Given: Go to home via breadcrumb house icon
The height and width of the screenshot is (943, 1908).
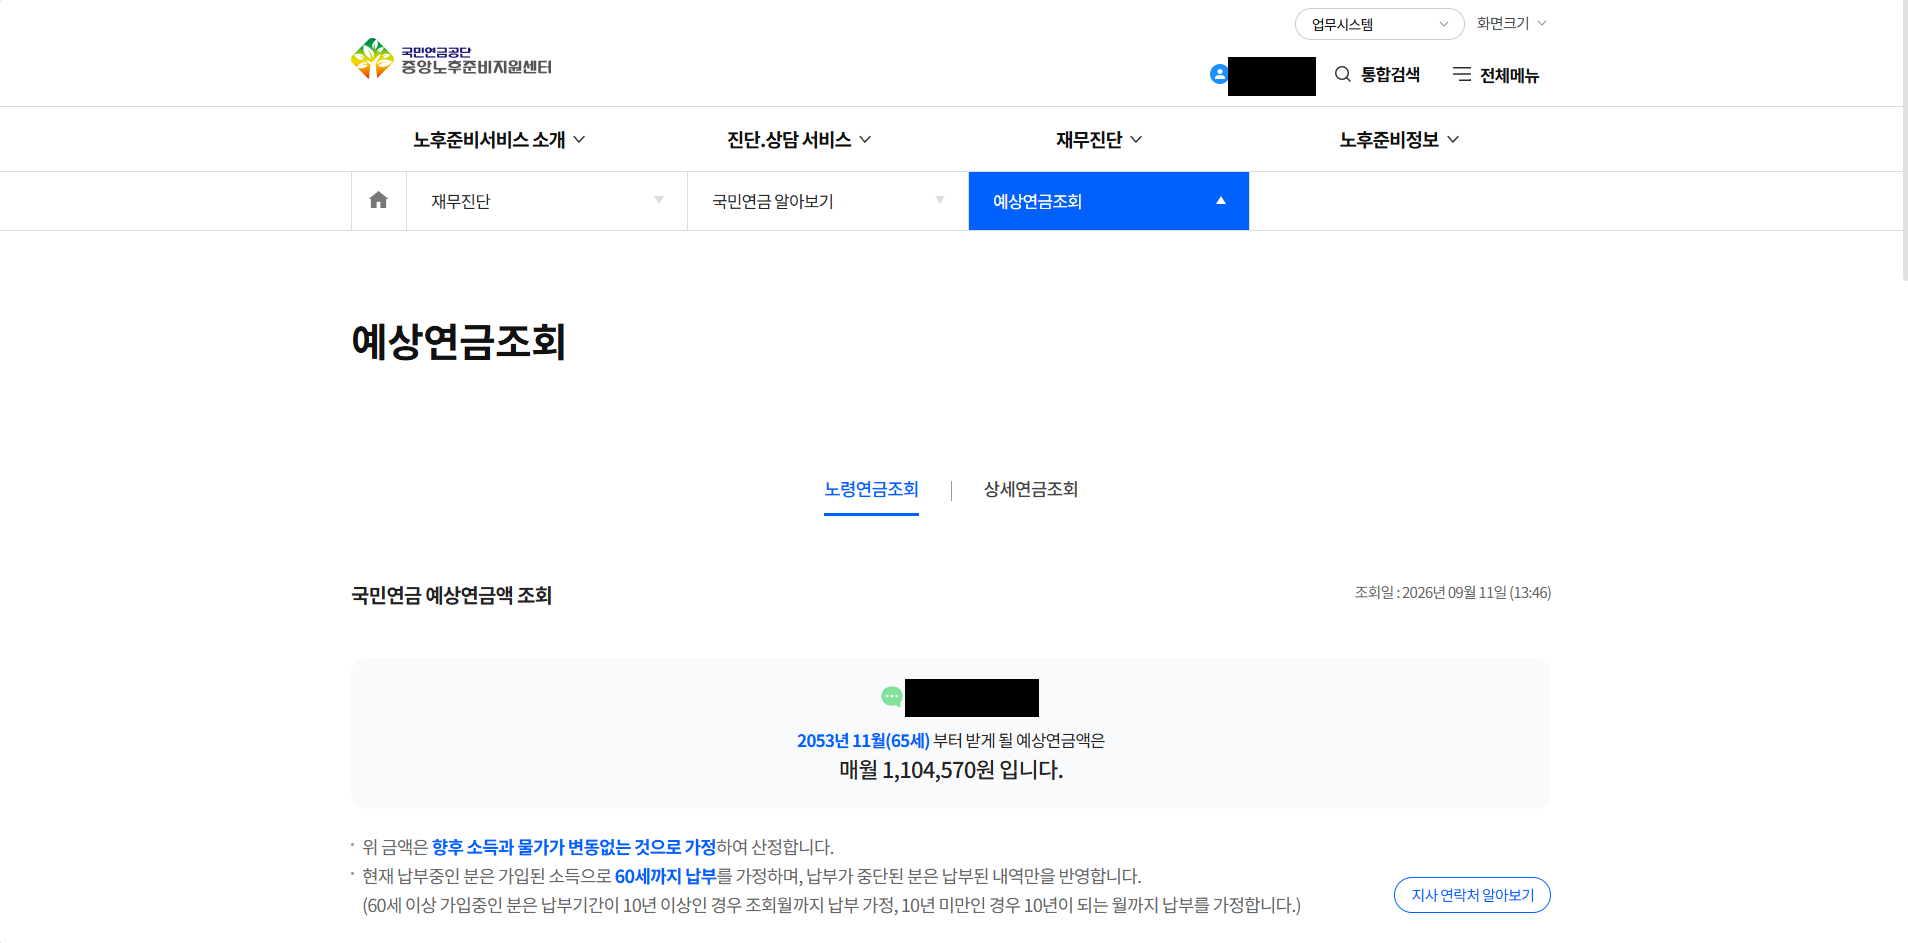Looking at the screenshot, I should [x=379, y=200].
